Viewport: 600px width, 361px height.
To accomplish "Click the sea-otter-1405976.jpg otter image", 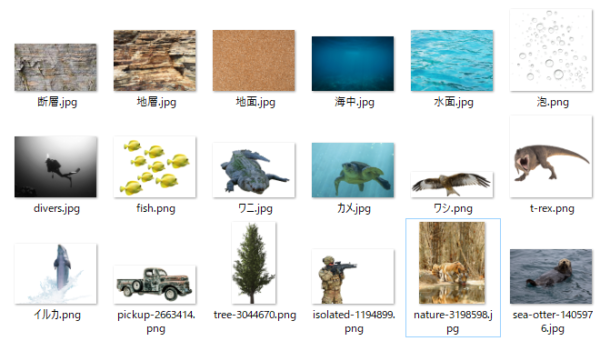I will pos(551,276).
